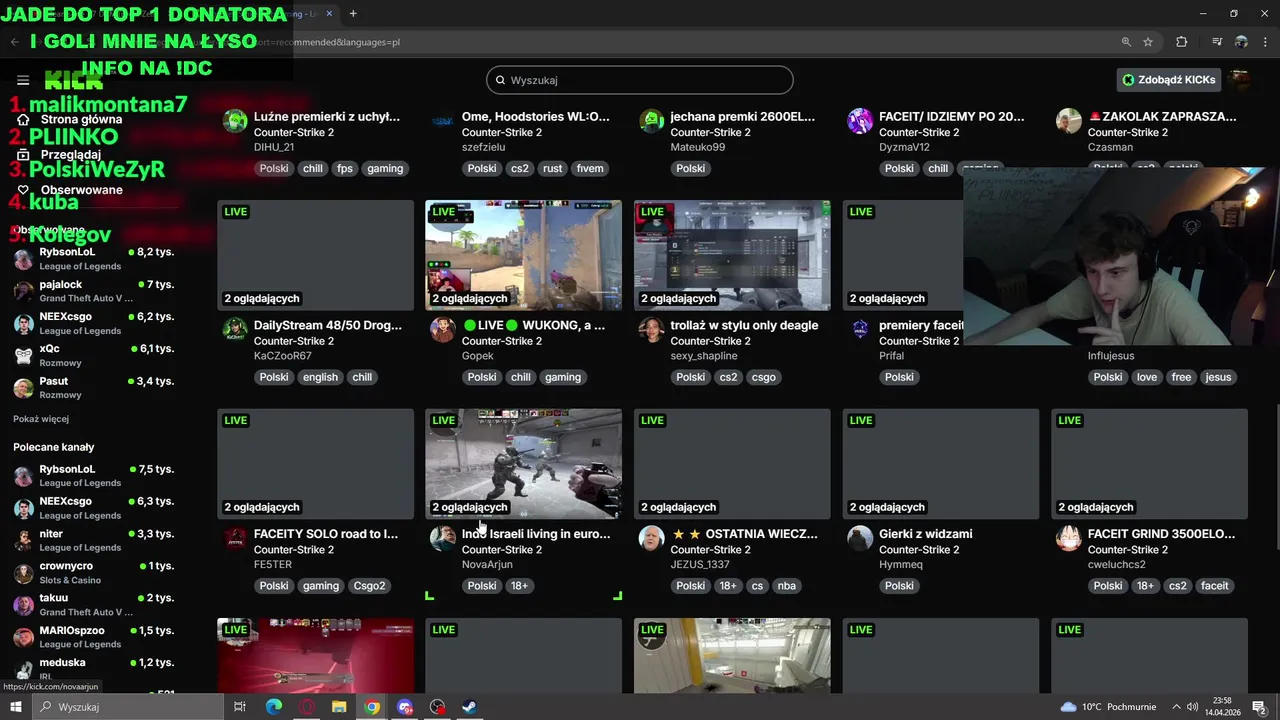Click cweluchcs2 streamer avatar
The height and width of the screenshot is (720, 1280).
1068,538
